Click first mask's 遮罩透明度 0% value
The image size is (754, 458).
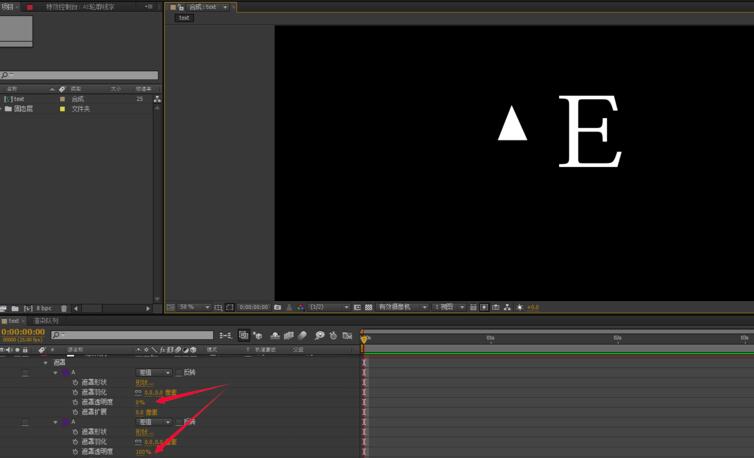click(x=140, y=403)
